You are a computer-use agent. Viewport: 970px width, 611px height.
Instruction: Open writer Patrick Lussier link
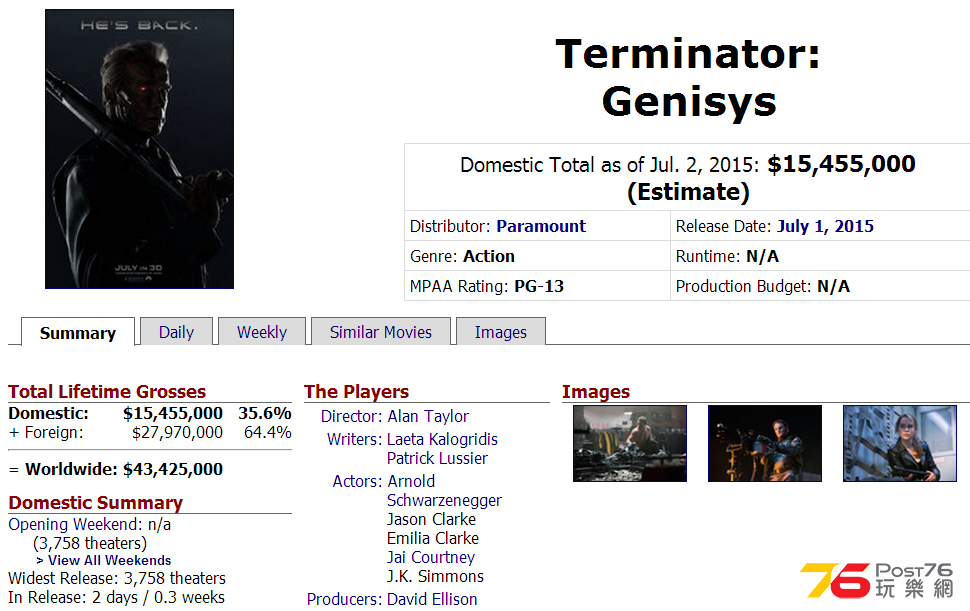(x=437, y=458)
